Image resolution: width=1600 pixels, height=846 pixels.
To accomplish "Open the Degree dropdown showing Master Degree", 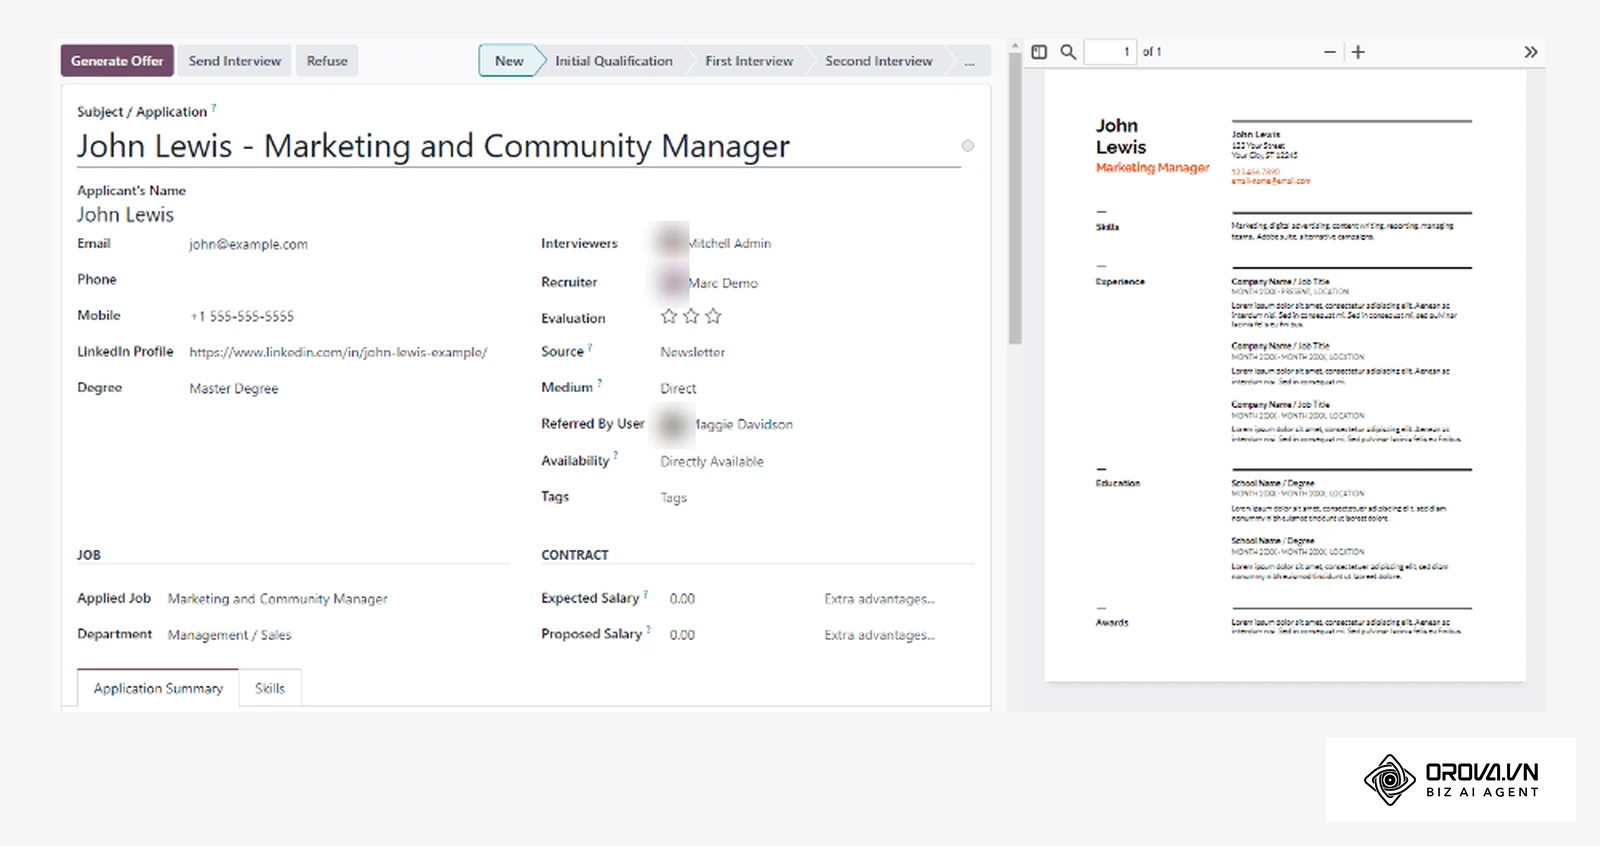I will (234, 389).
